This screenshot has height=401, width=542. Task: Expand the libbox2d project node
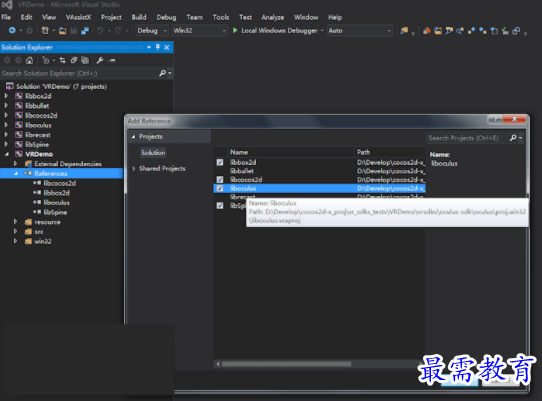pos(6,96)
